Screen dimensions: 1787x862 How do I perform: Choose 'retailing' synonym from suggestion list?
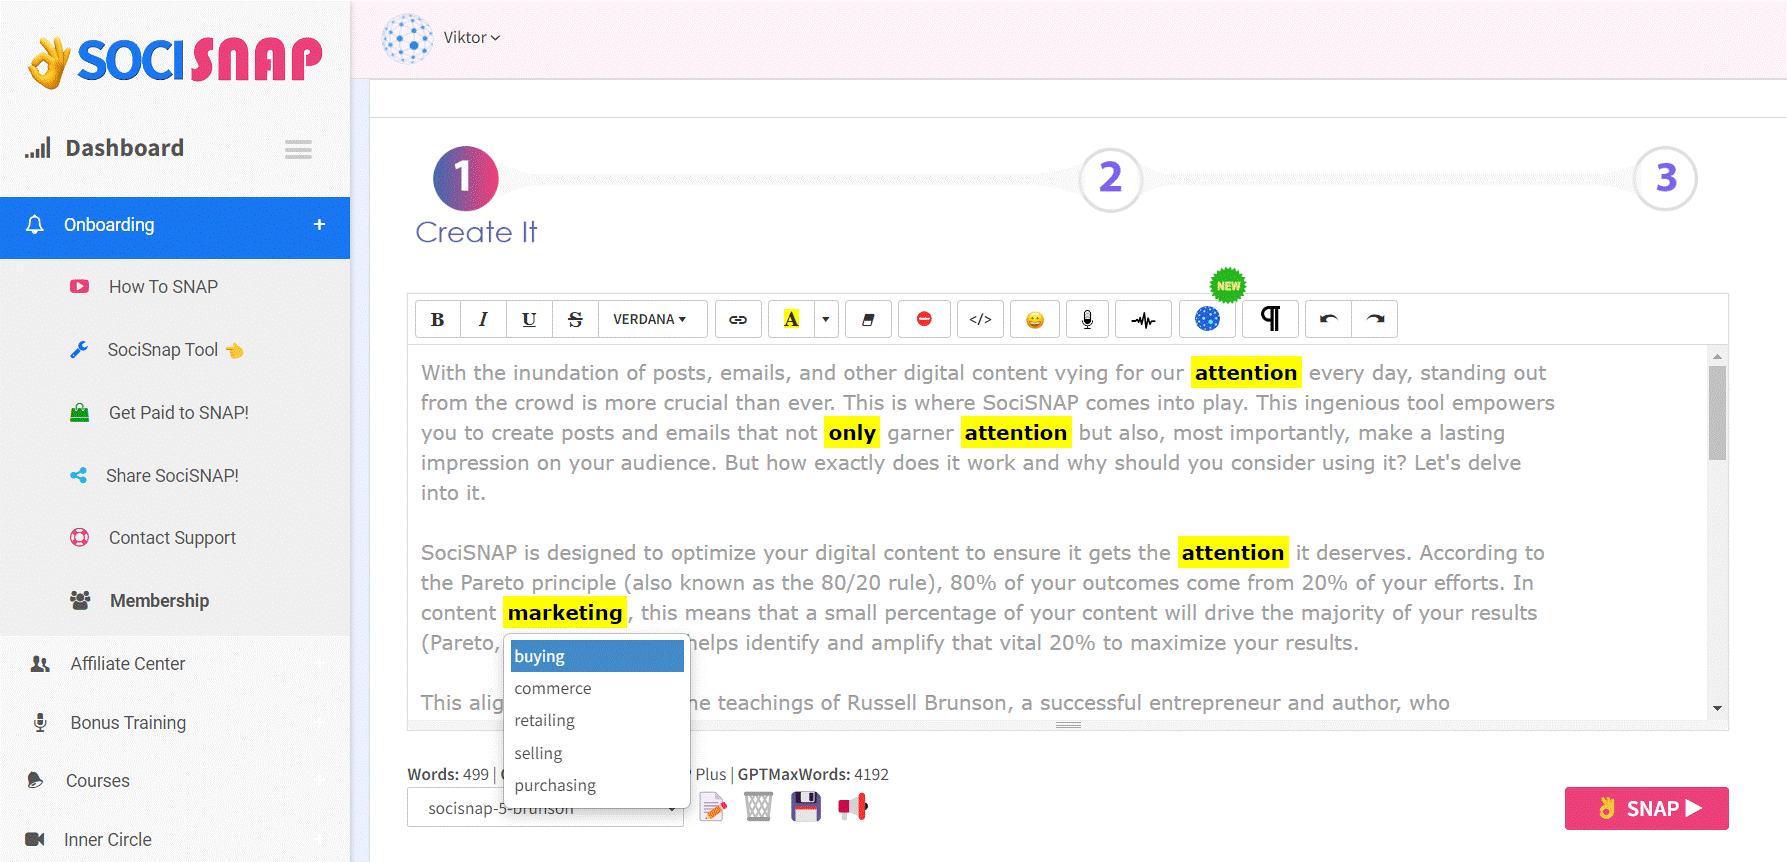pyautogui.click(x=597, y=720)
